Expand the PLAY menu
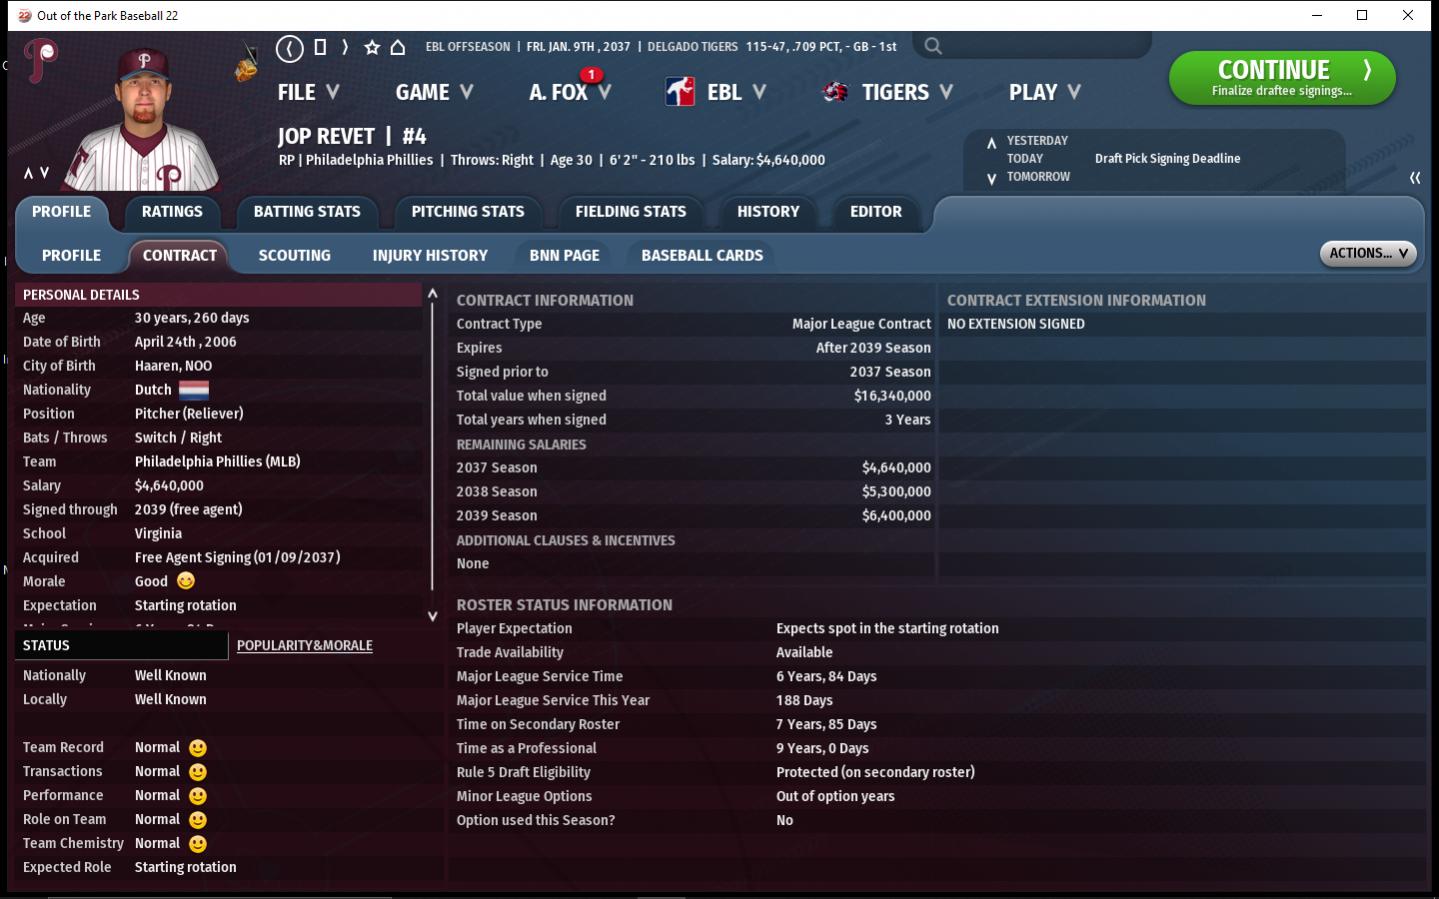Image resolution: width=1439 pixels, height=899 pixels. point(1044,92)
